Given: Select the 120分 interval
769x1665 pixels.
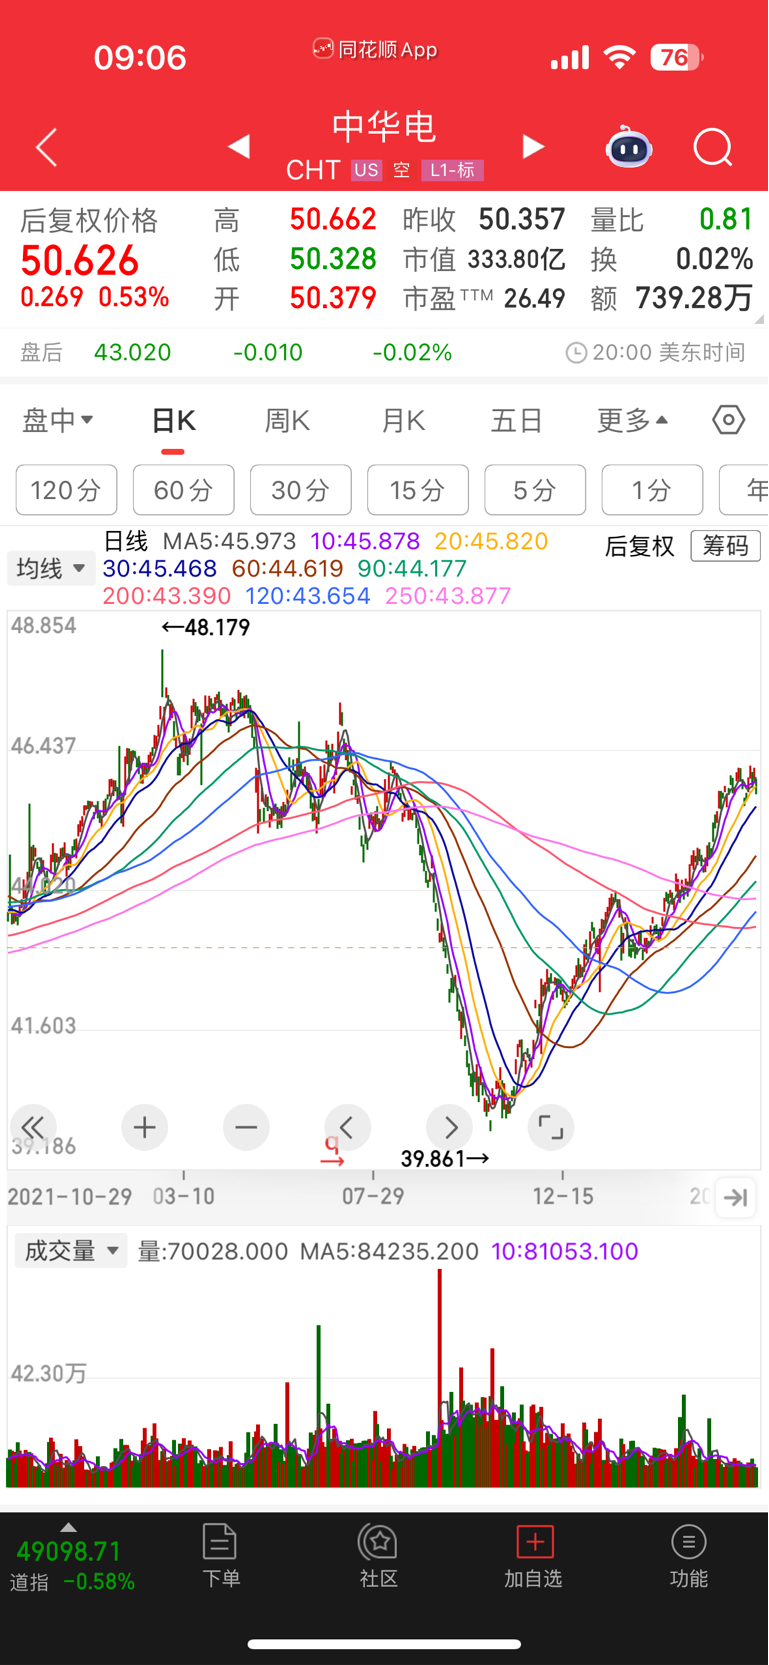Looking at the screenshot, I should [x=66, y=490].
